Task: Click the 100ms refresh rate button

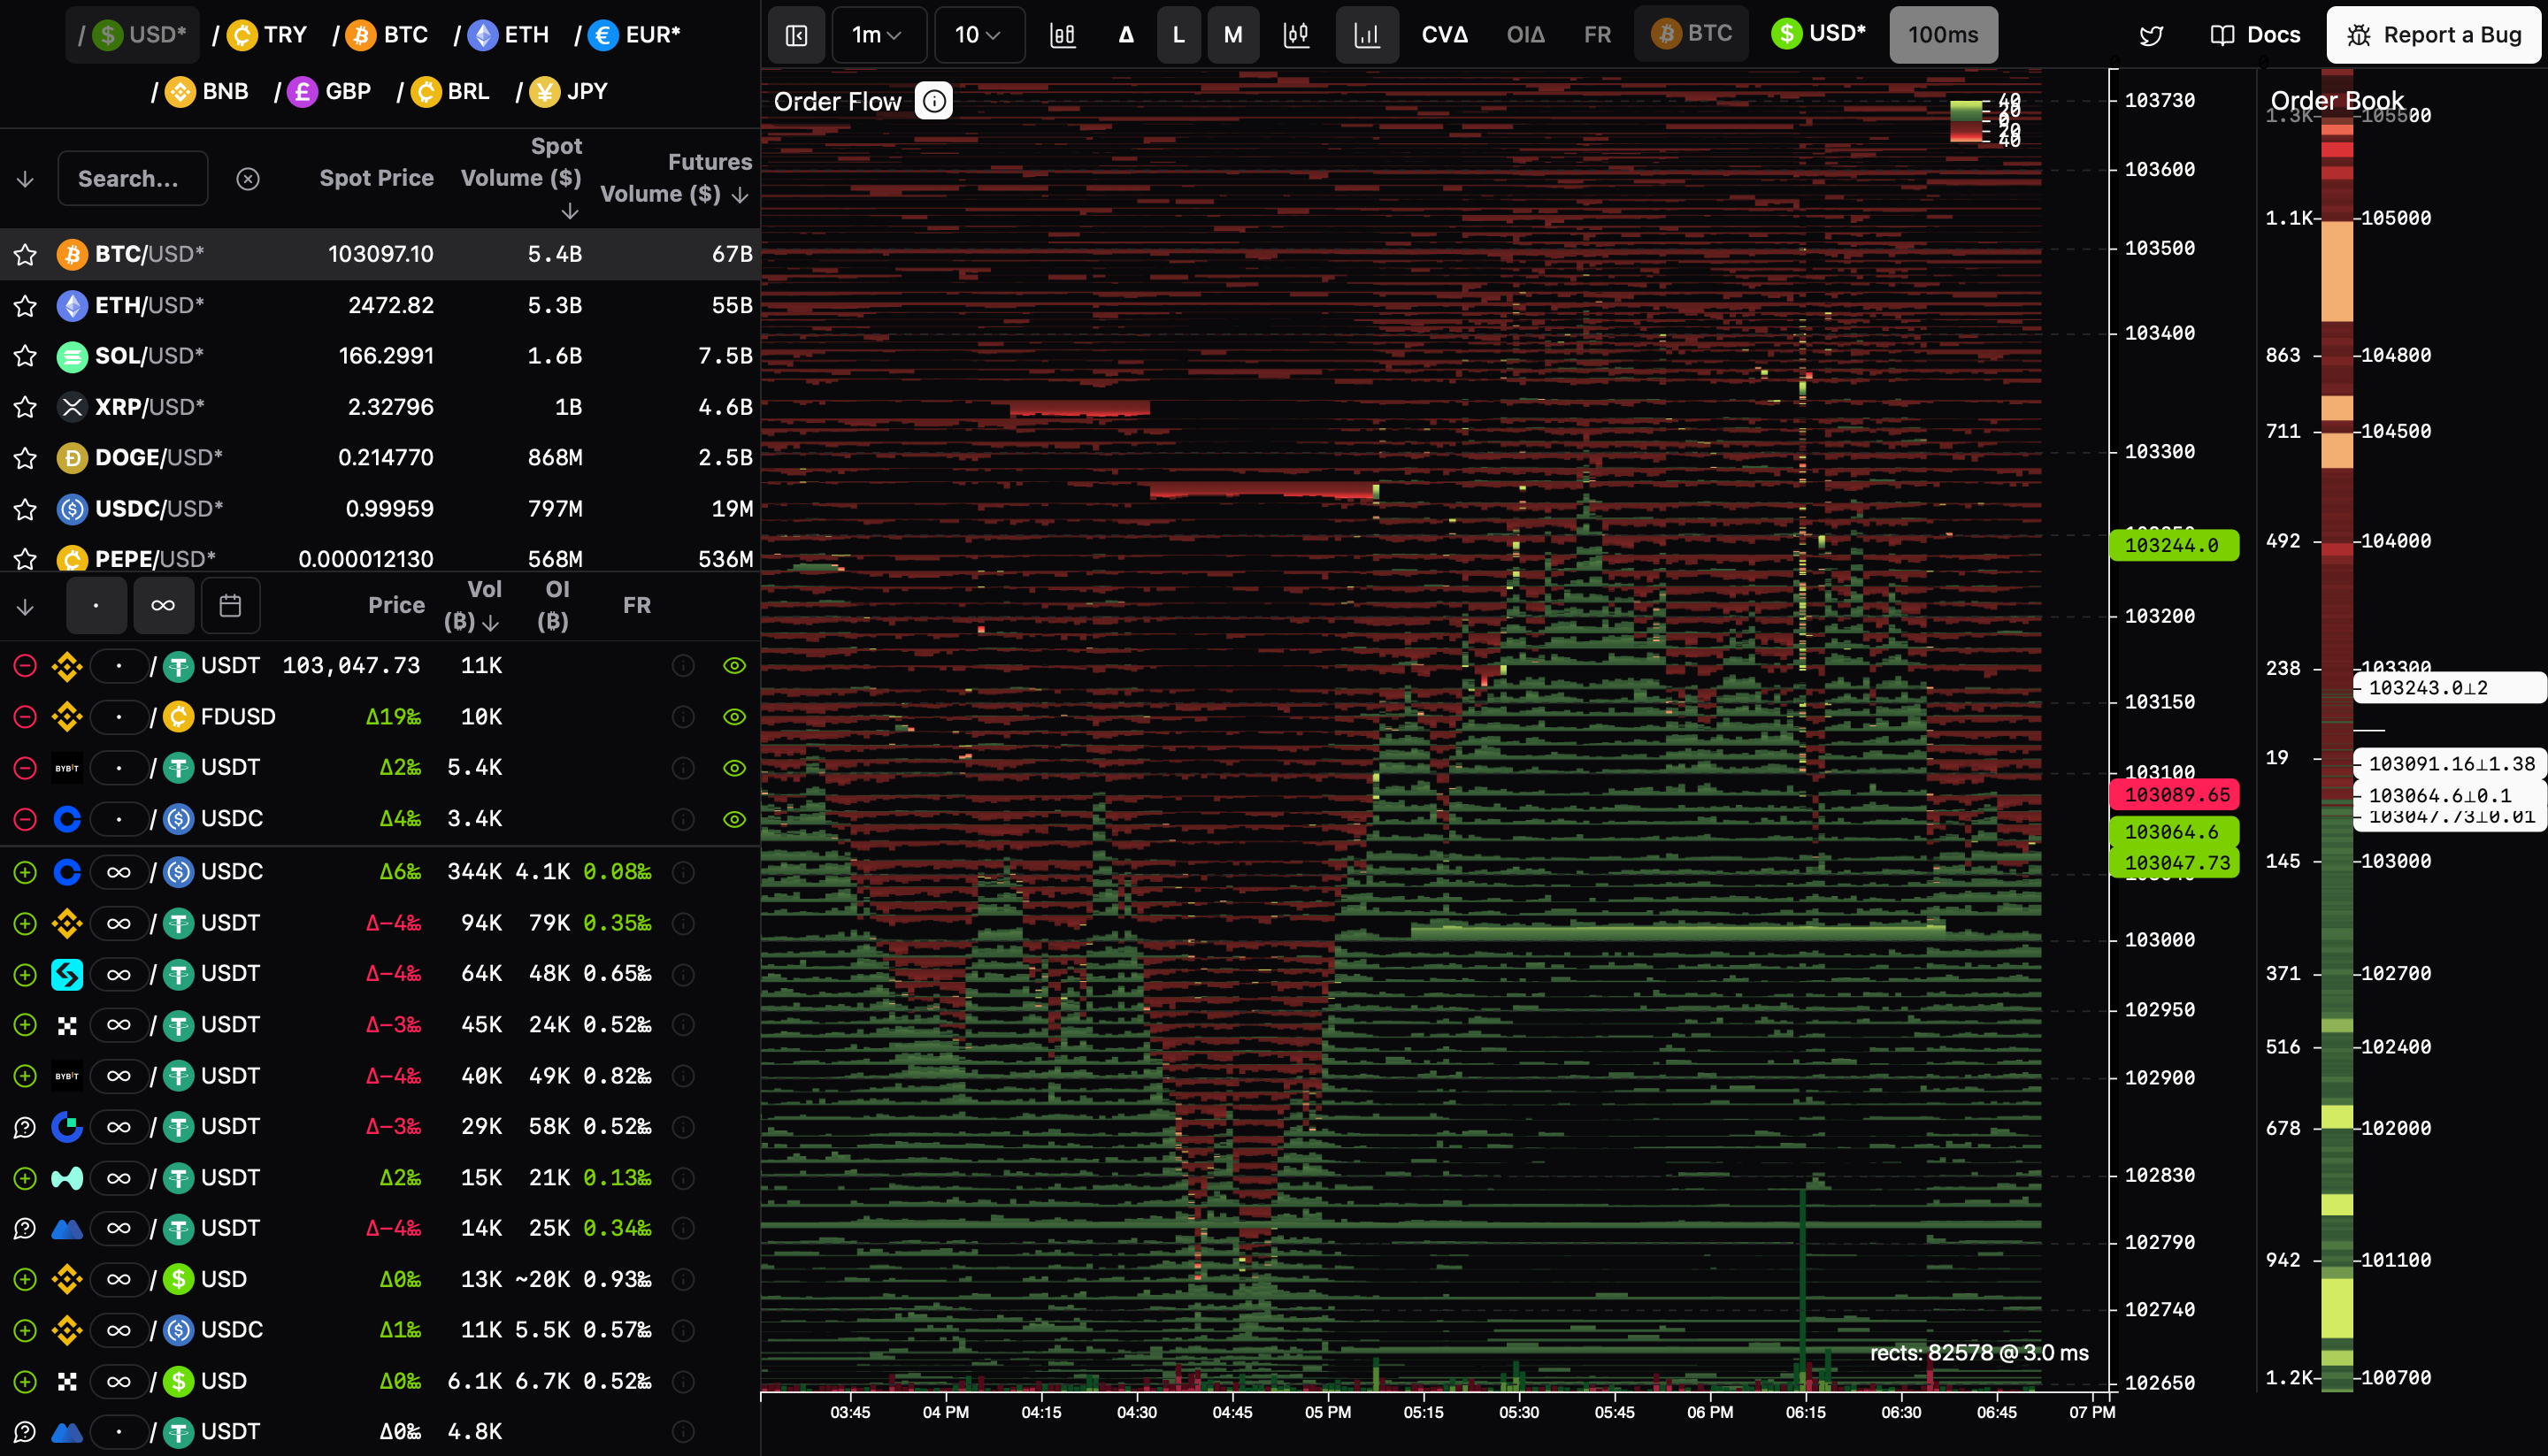Action: pos(1943,35)
